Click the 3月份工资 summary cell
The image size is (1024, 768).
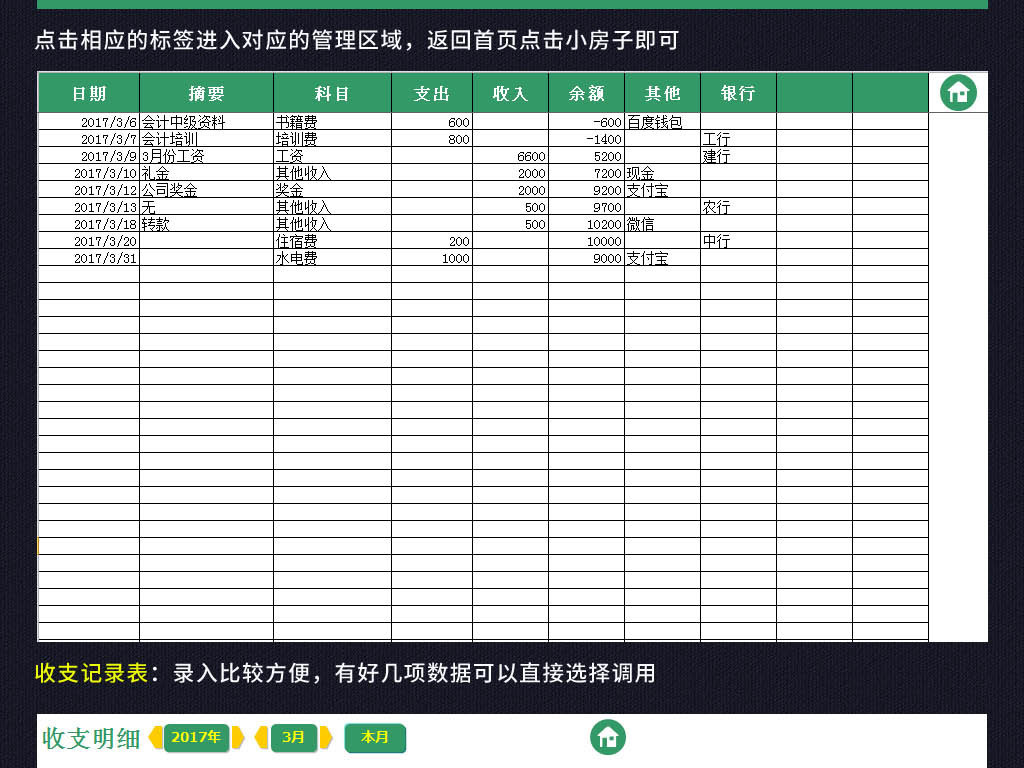click(206, 156)
